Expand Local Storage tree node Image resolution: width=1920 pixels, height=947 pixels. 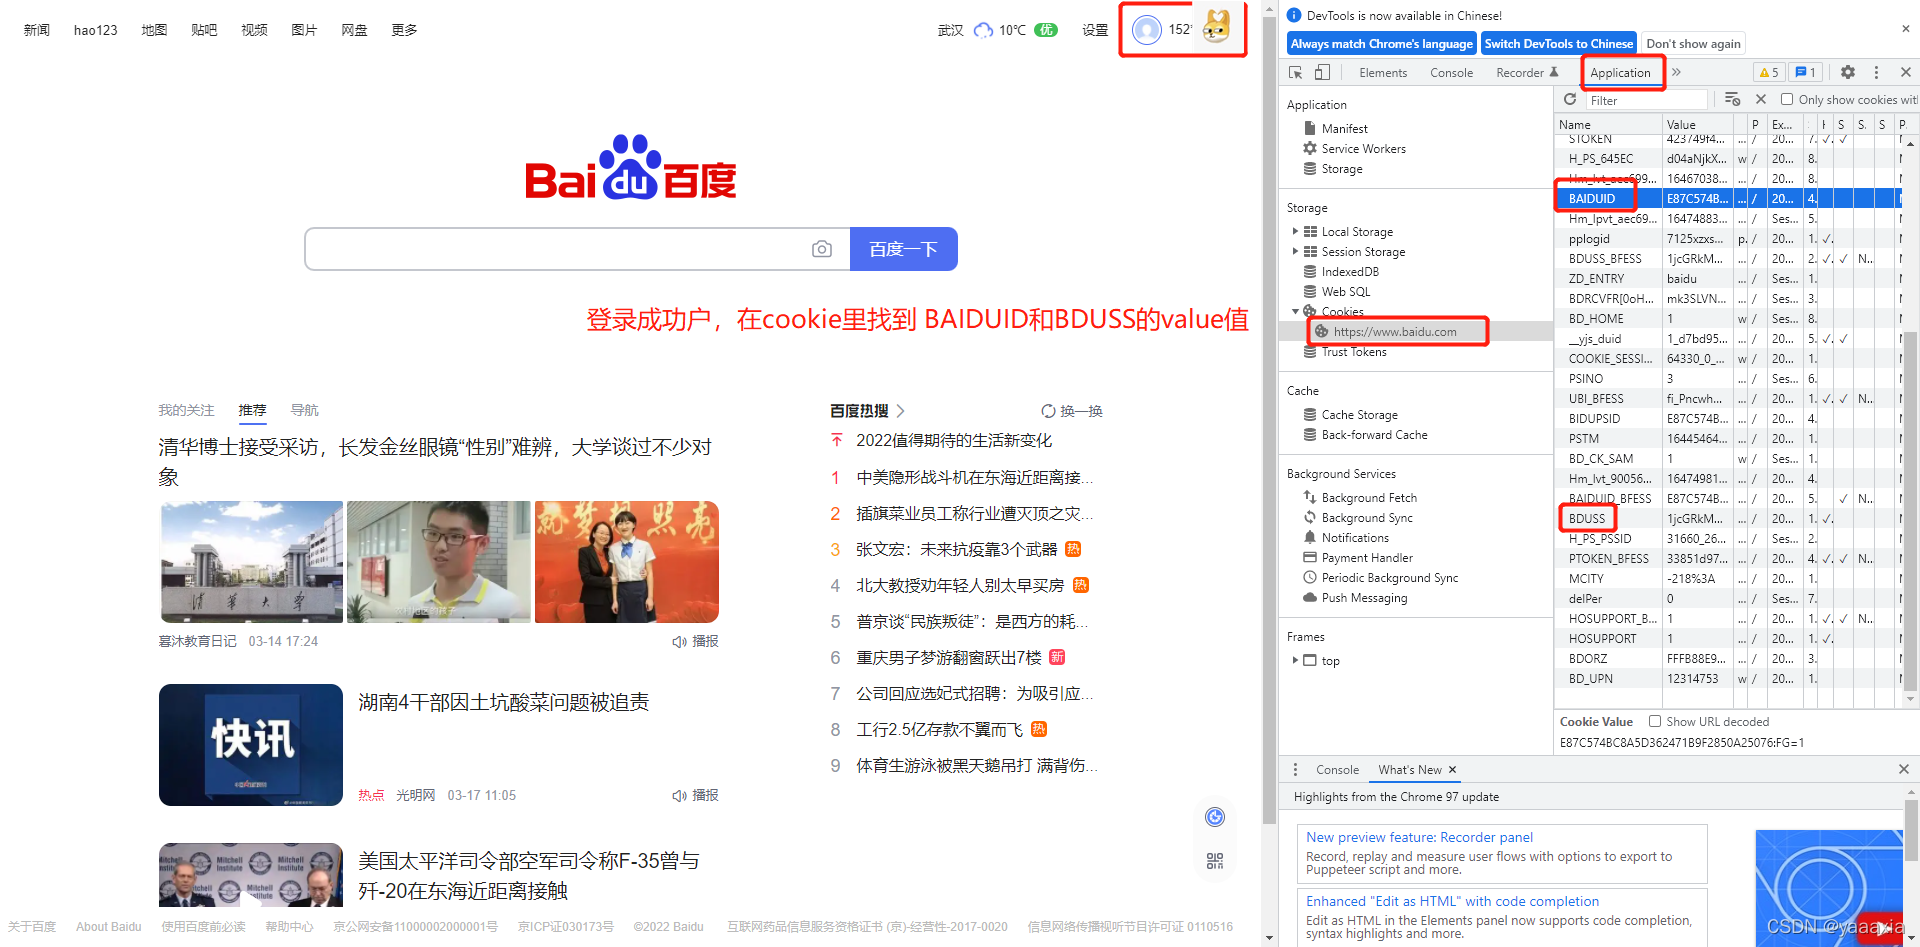1296,231
